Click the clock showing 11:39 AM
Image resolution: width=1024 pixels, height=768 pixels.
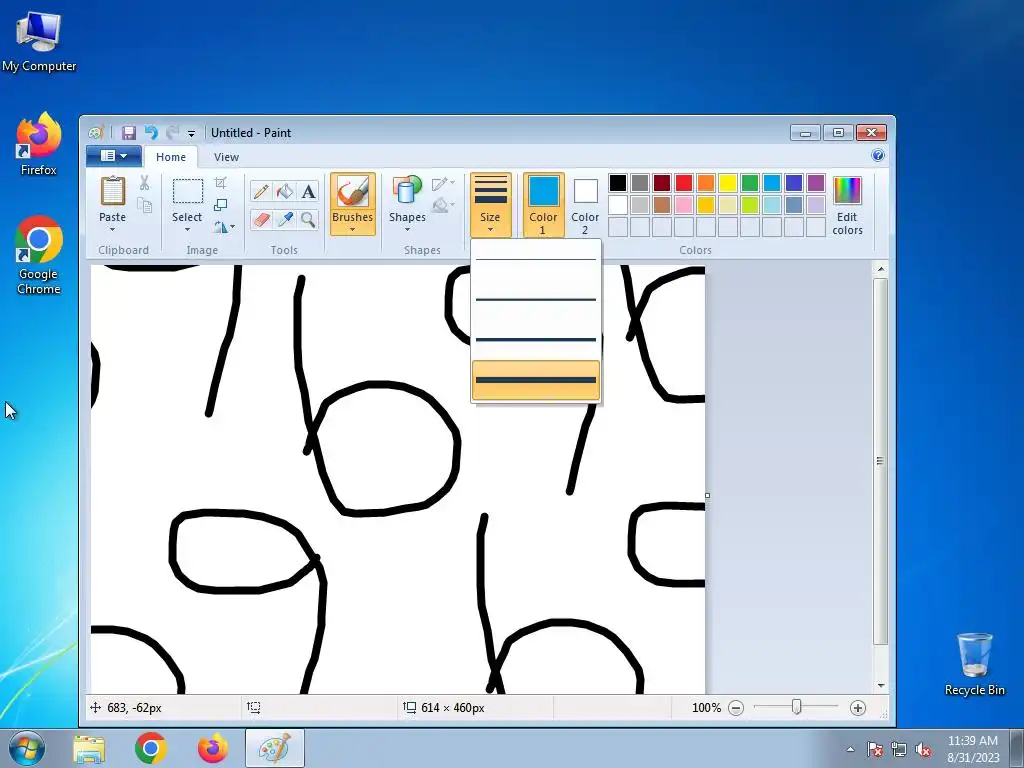point(972,741)
